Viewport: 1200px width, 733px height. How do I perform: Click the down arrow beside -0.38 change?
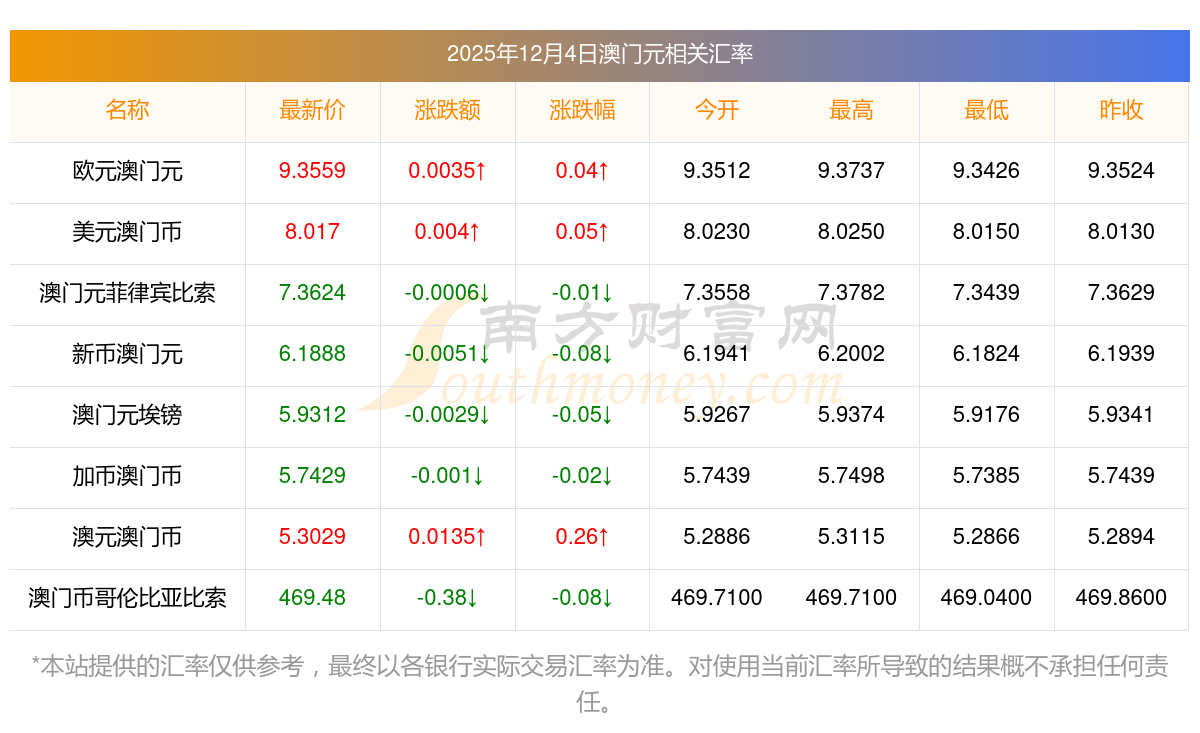472,598
